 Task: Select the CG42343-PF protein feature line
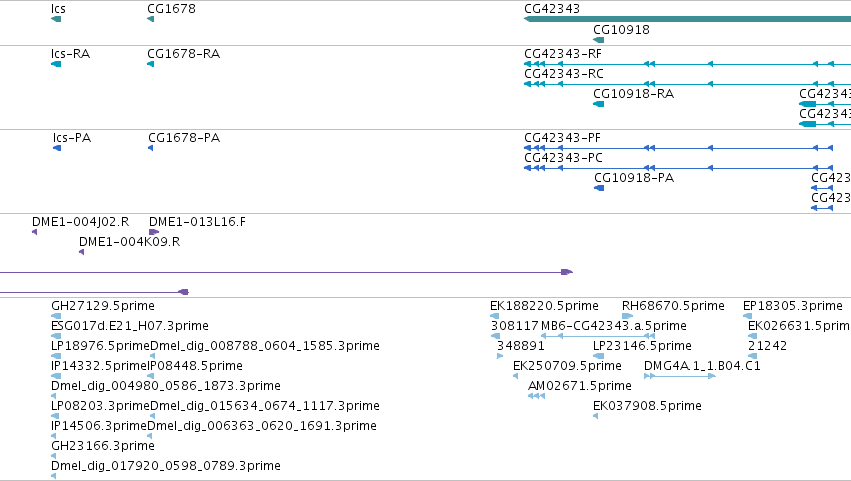(678, 148)
